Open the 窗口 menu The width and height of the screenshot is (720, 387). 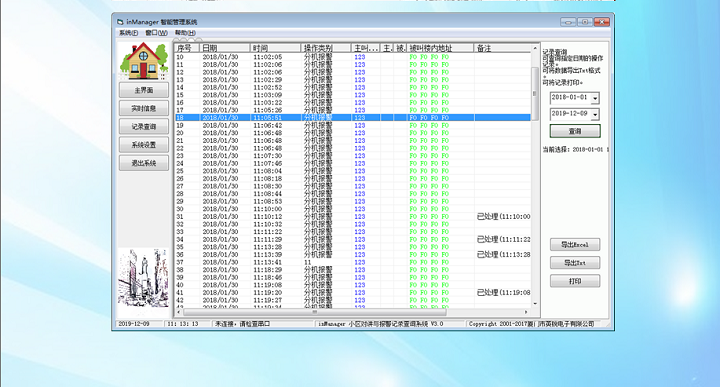coord(156,33)
